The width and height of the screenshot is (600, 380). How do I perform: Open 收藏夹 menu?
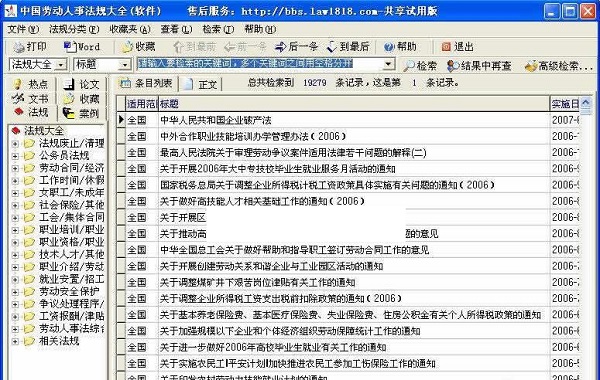click(130, 29)
